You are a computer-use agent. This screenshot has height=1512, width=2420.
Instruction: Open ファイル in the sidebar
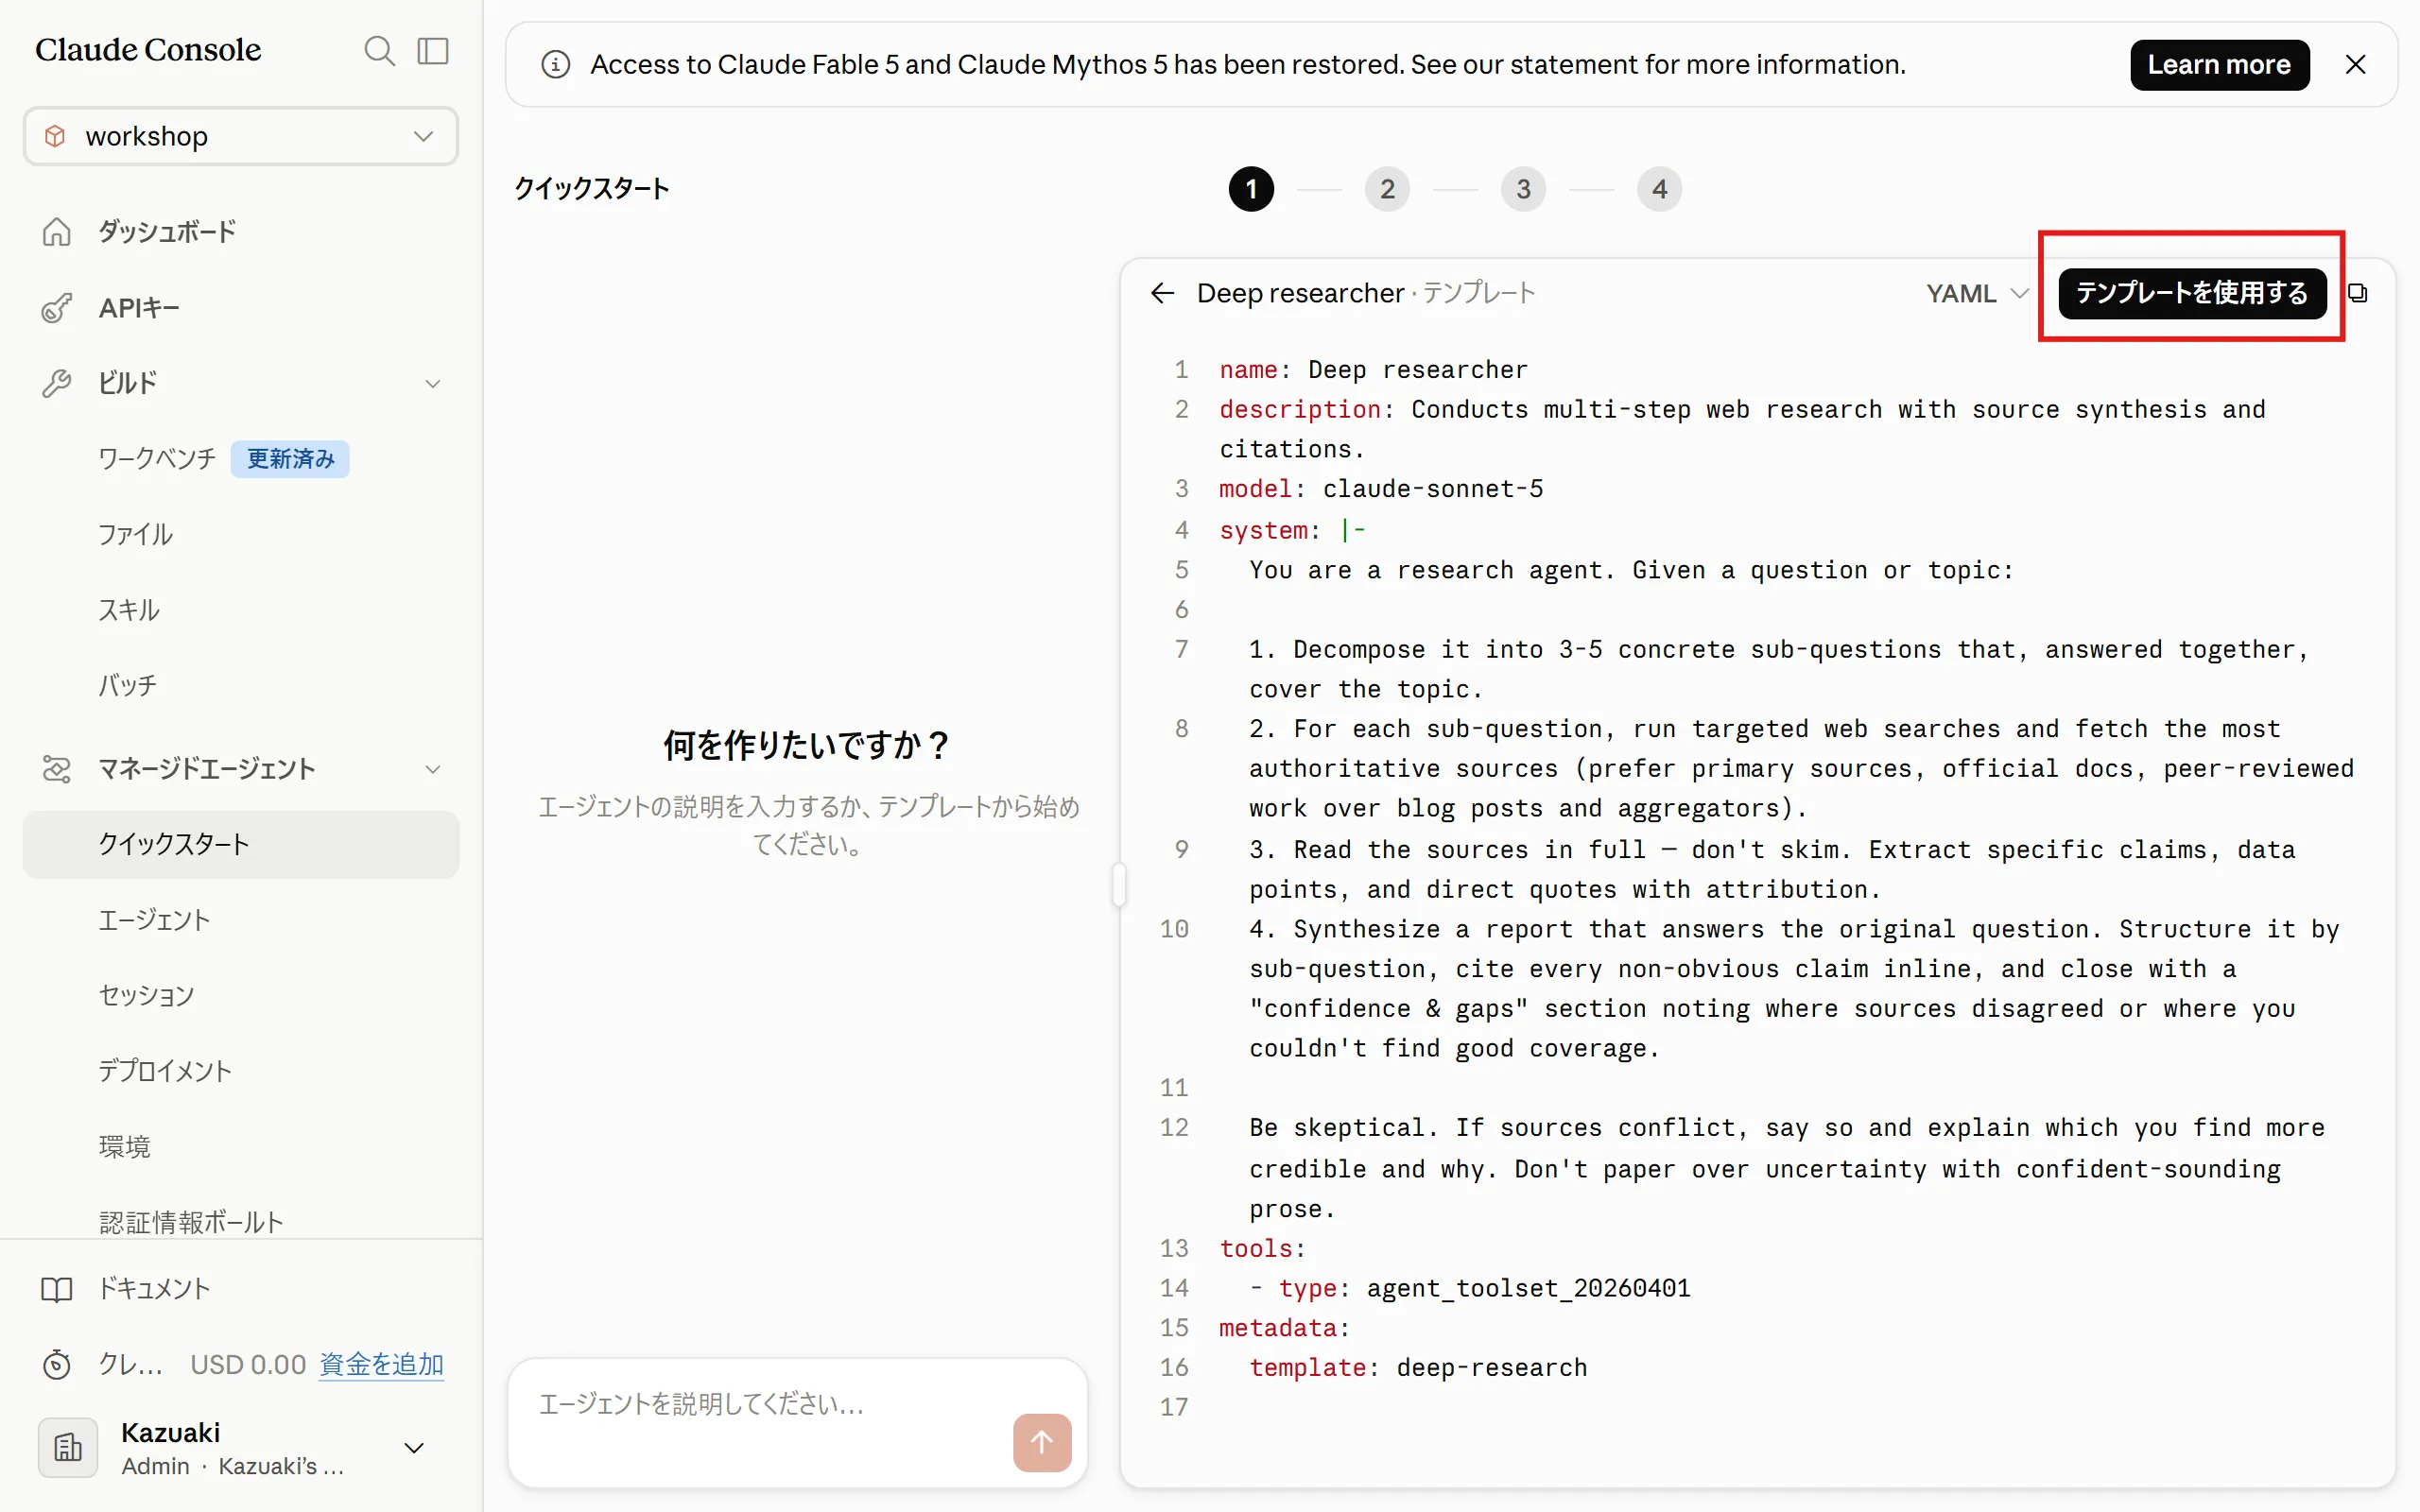tap(135, 535)
